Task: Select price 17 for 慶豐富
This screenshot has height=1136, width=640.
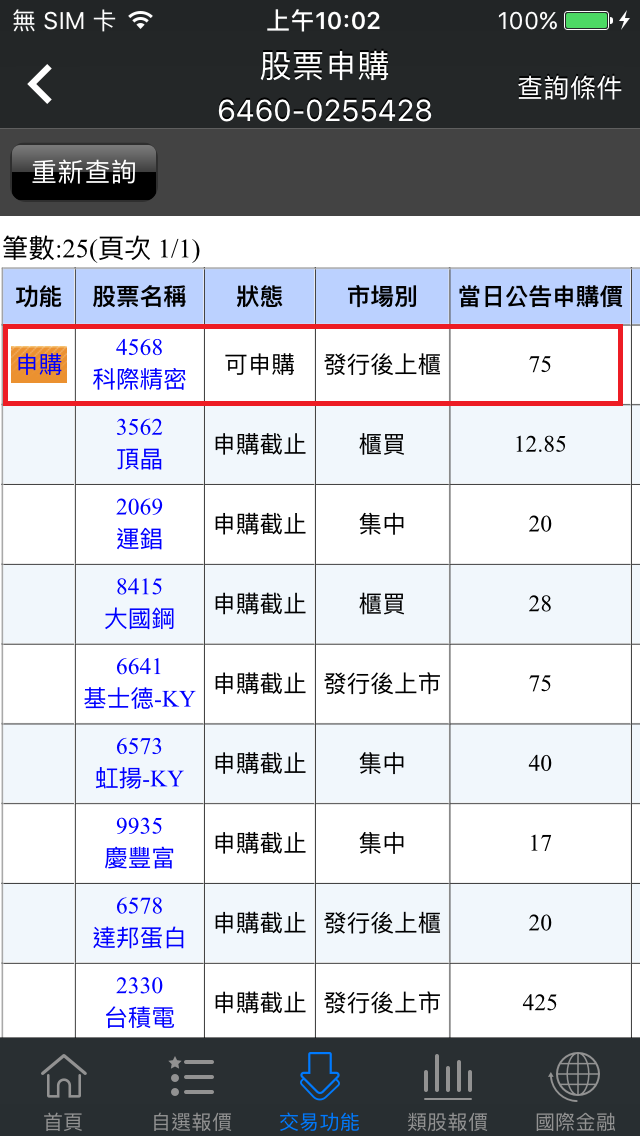Action: 541,843
